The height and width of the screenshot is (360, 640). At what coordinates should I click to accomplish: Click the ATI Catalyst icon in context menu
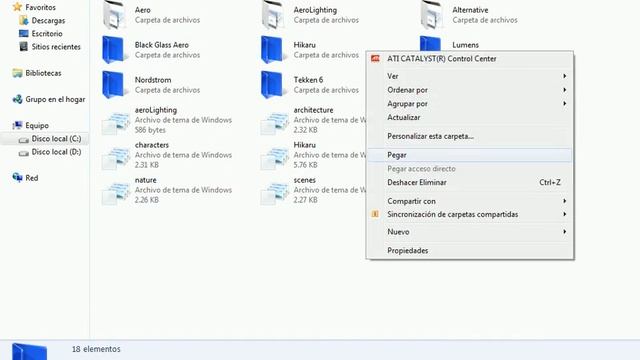pyautogui.click(x=375, y=59)
